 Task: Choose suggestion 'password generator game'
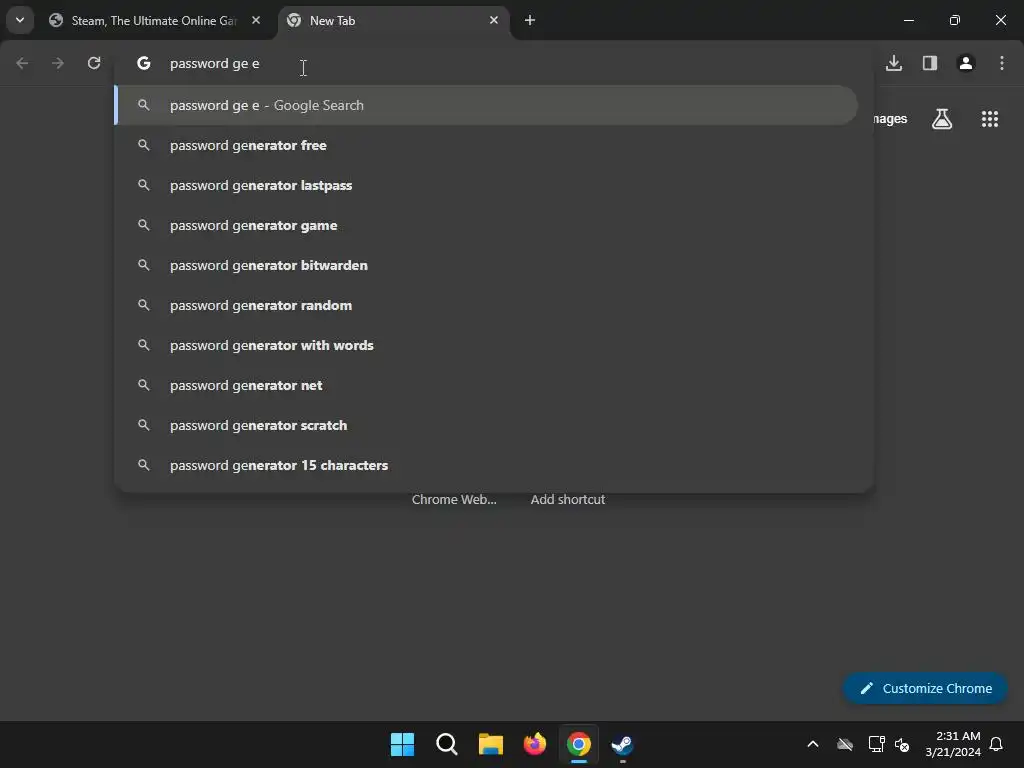click(x=486, y=225)
